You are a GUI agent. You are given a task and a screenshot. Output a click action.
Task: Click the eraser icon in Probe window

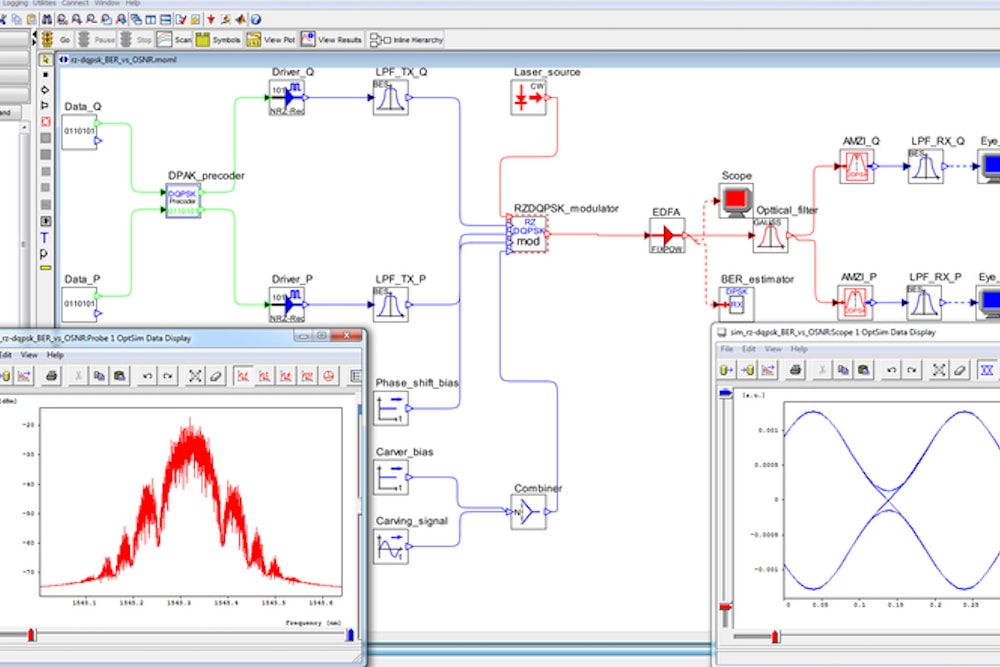click(216, 376)
